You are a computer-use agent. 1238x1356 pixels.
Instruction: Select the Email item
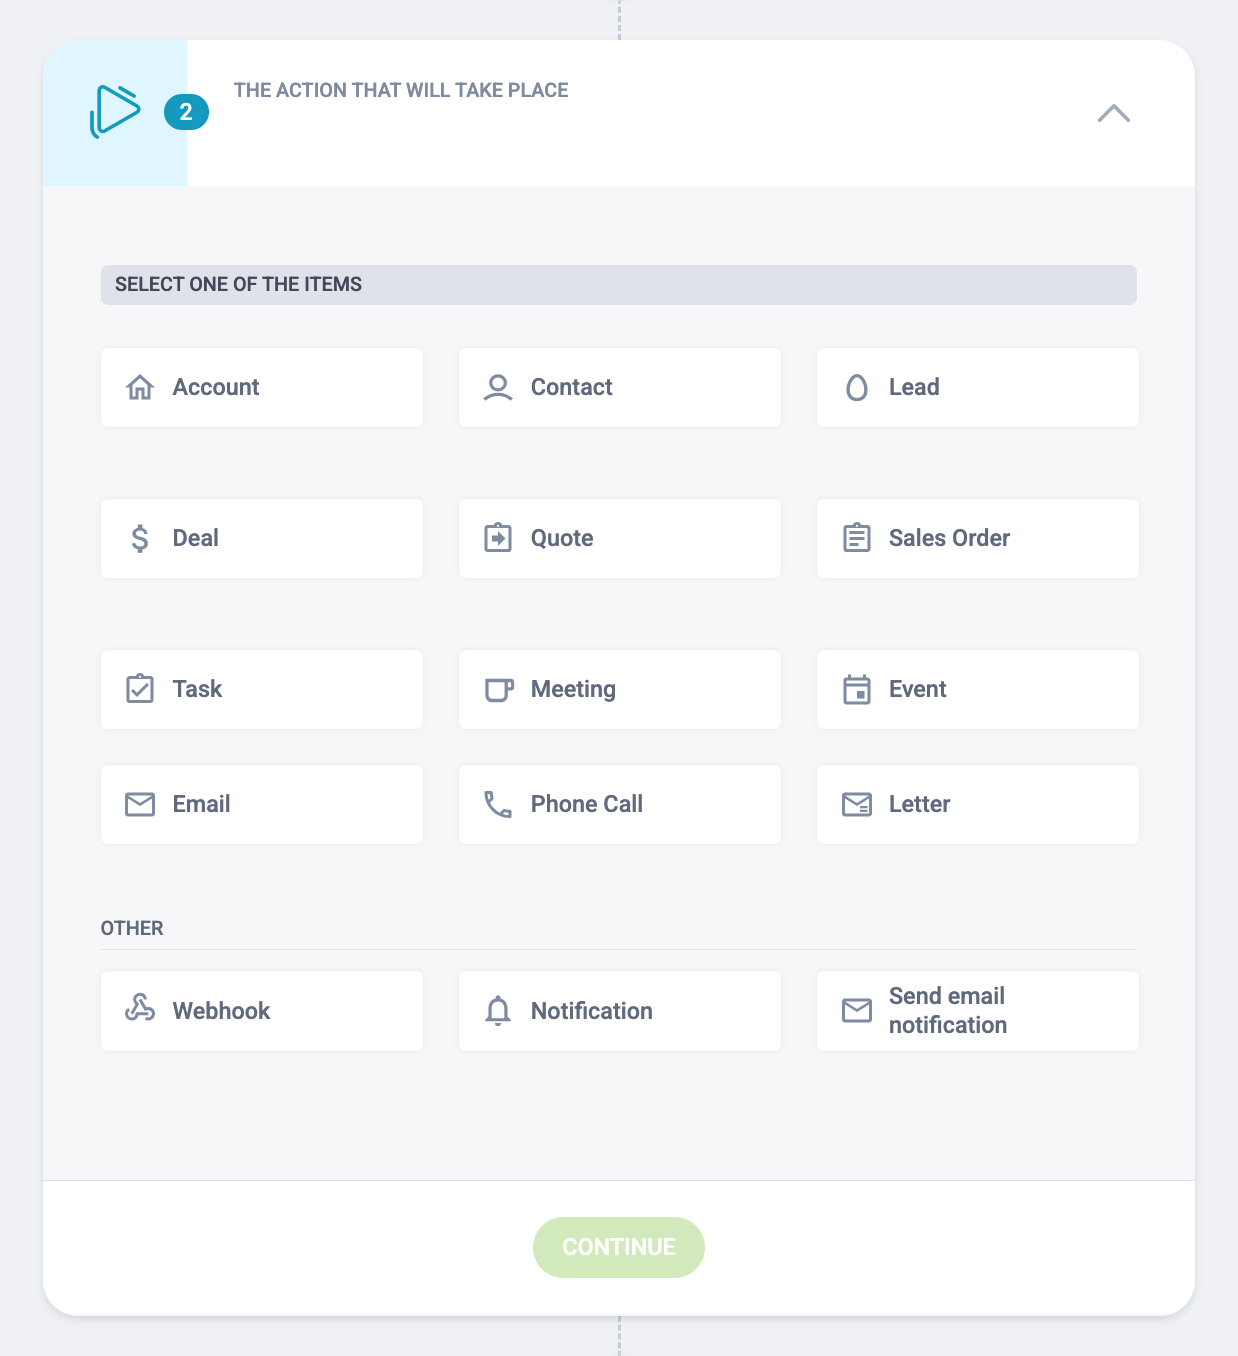262,804
